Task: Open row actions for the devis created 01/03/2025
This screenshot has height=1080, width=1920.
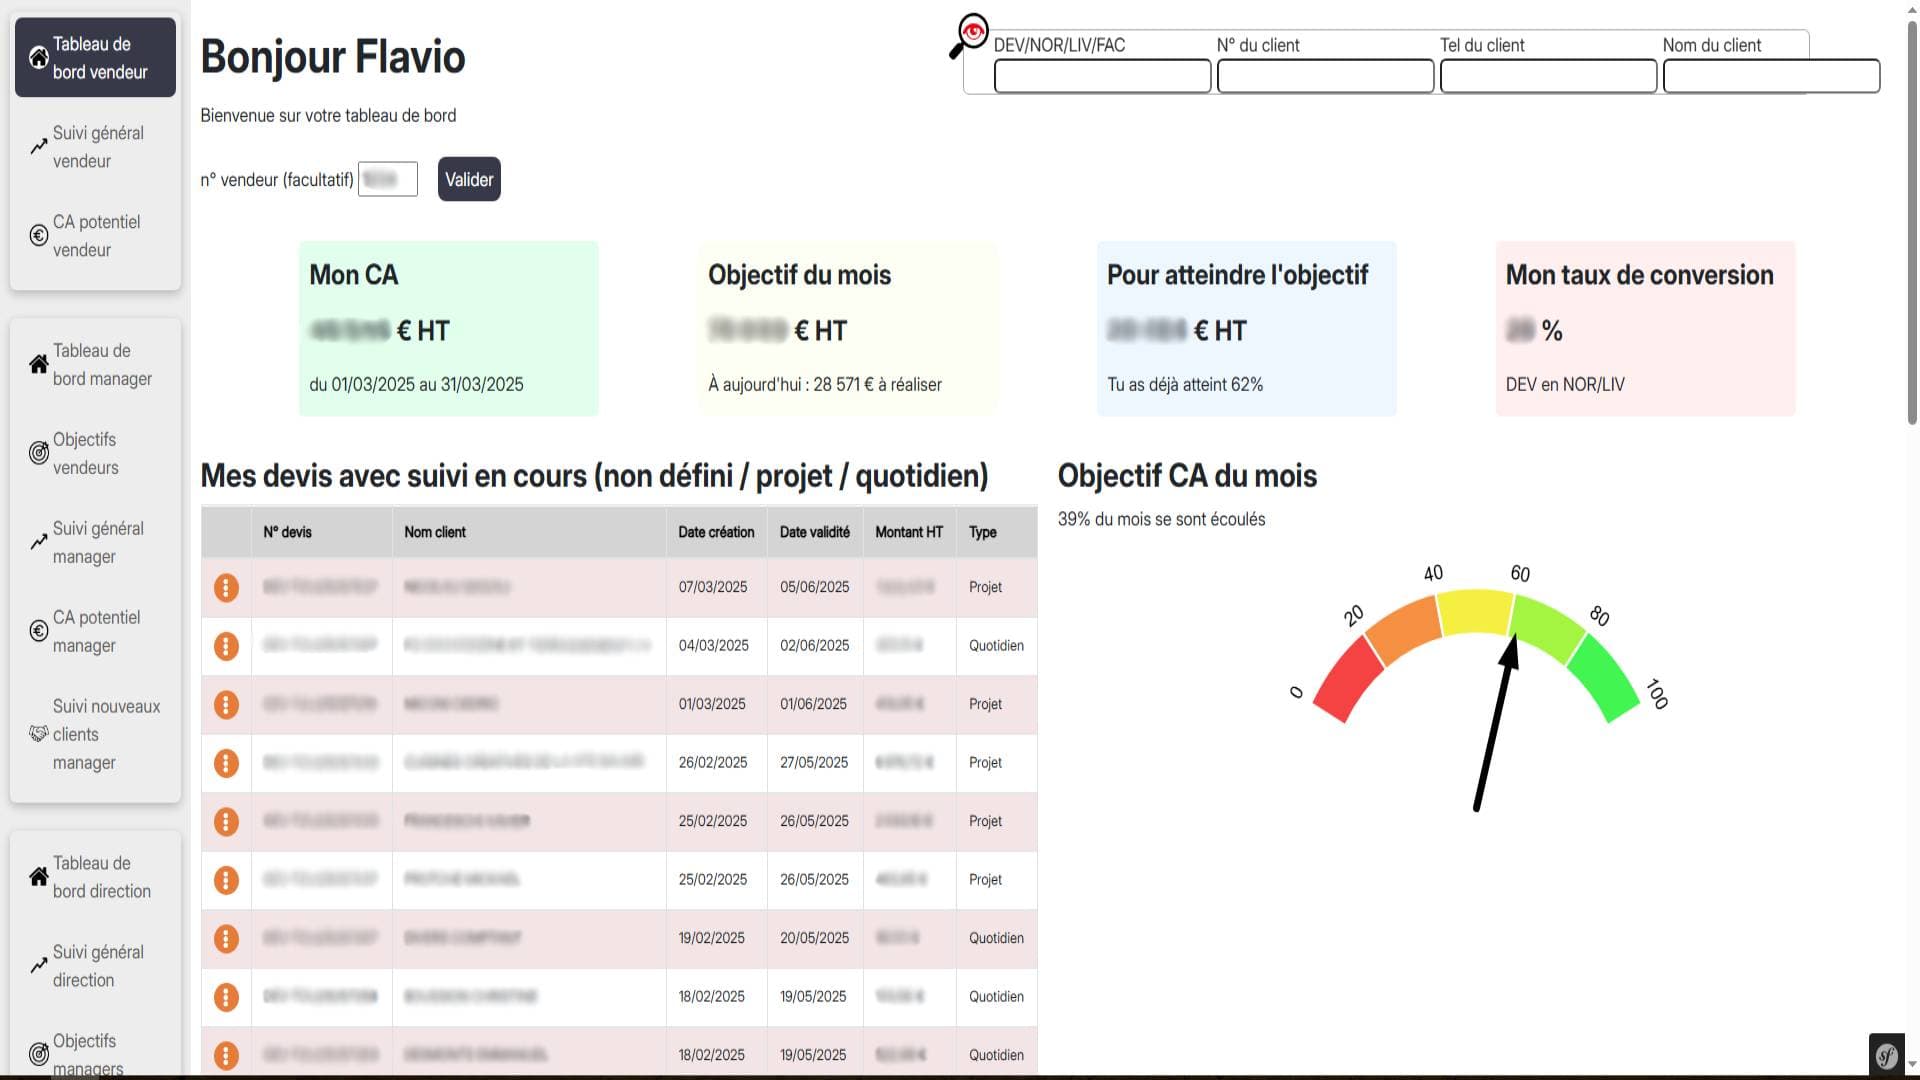Action: point(226,704)
